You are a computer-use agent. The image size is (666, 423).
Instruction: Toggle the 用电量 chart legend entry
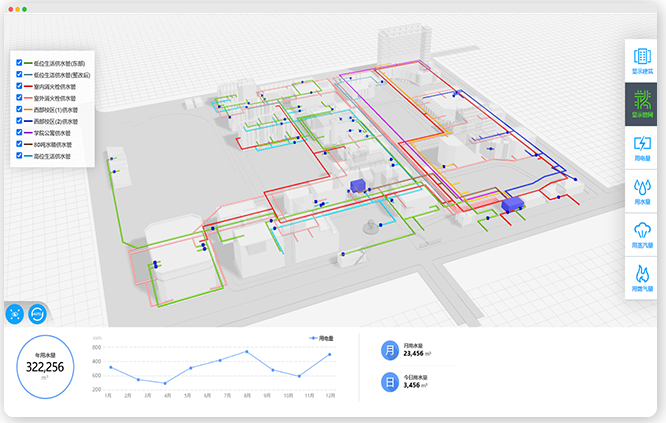point(321,339)
